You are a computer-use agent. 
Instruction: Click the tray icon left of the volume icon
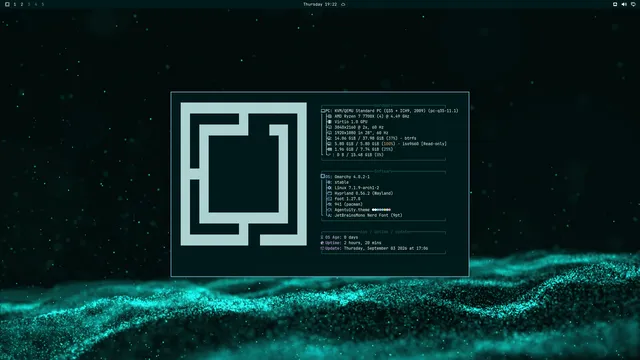pyautogui.click(x=615, y=4)
